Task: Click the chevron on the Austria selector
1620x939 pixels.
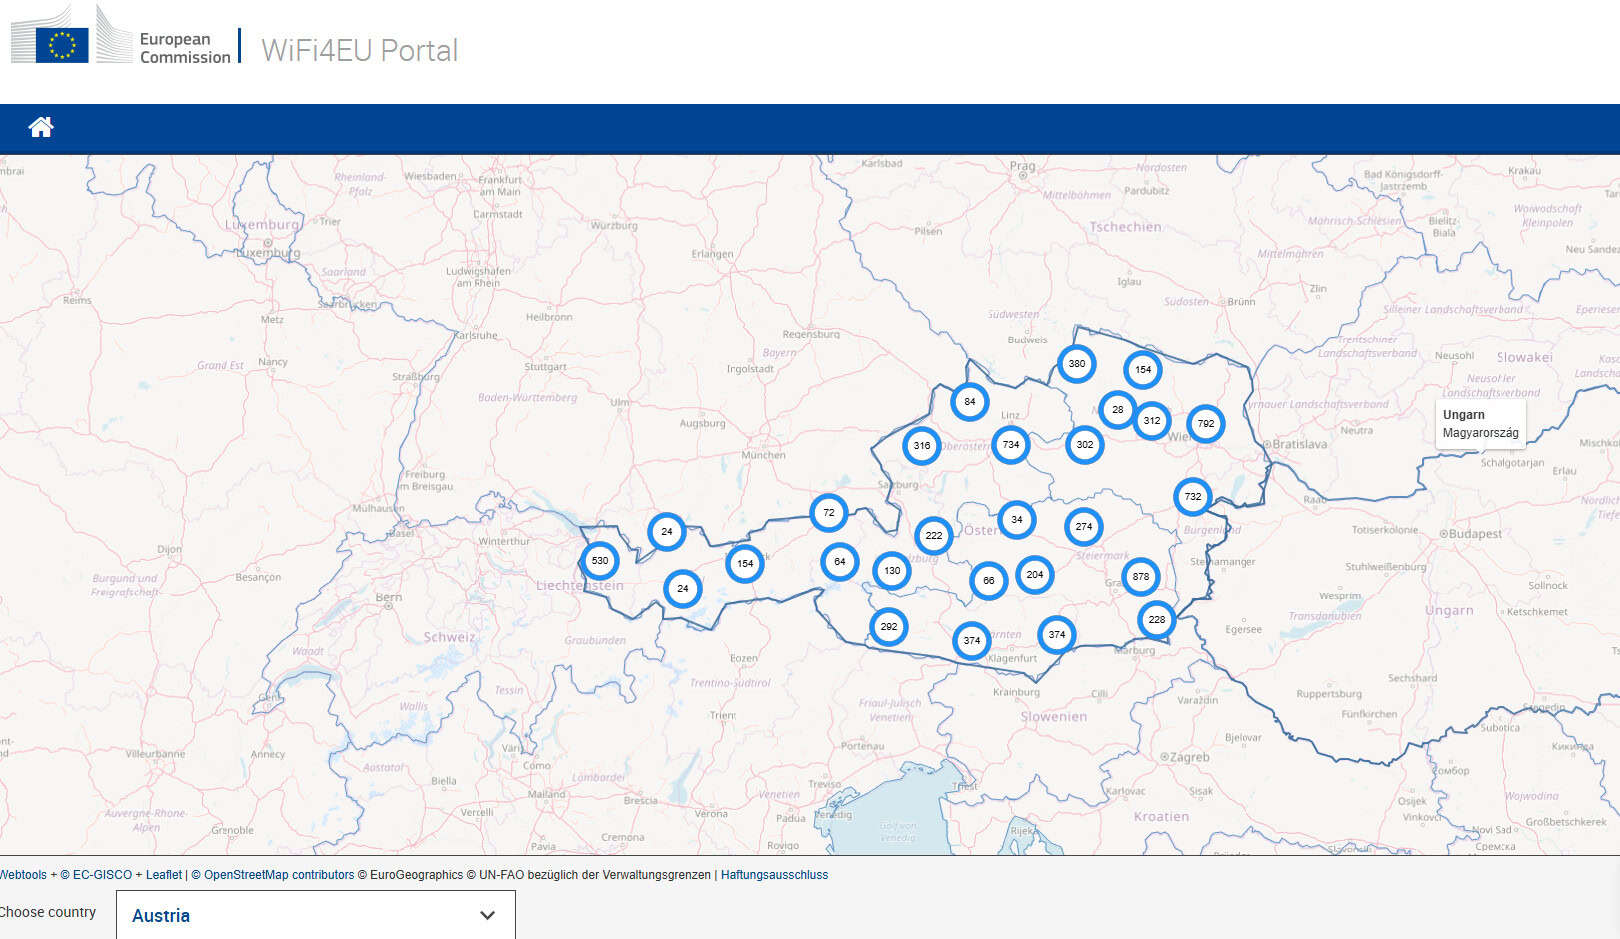Action: coord(487,915)
